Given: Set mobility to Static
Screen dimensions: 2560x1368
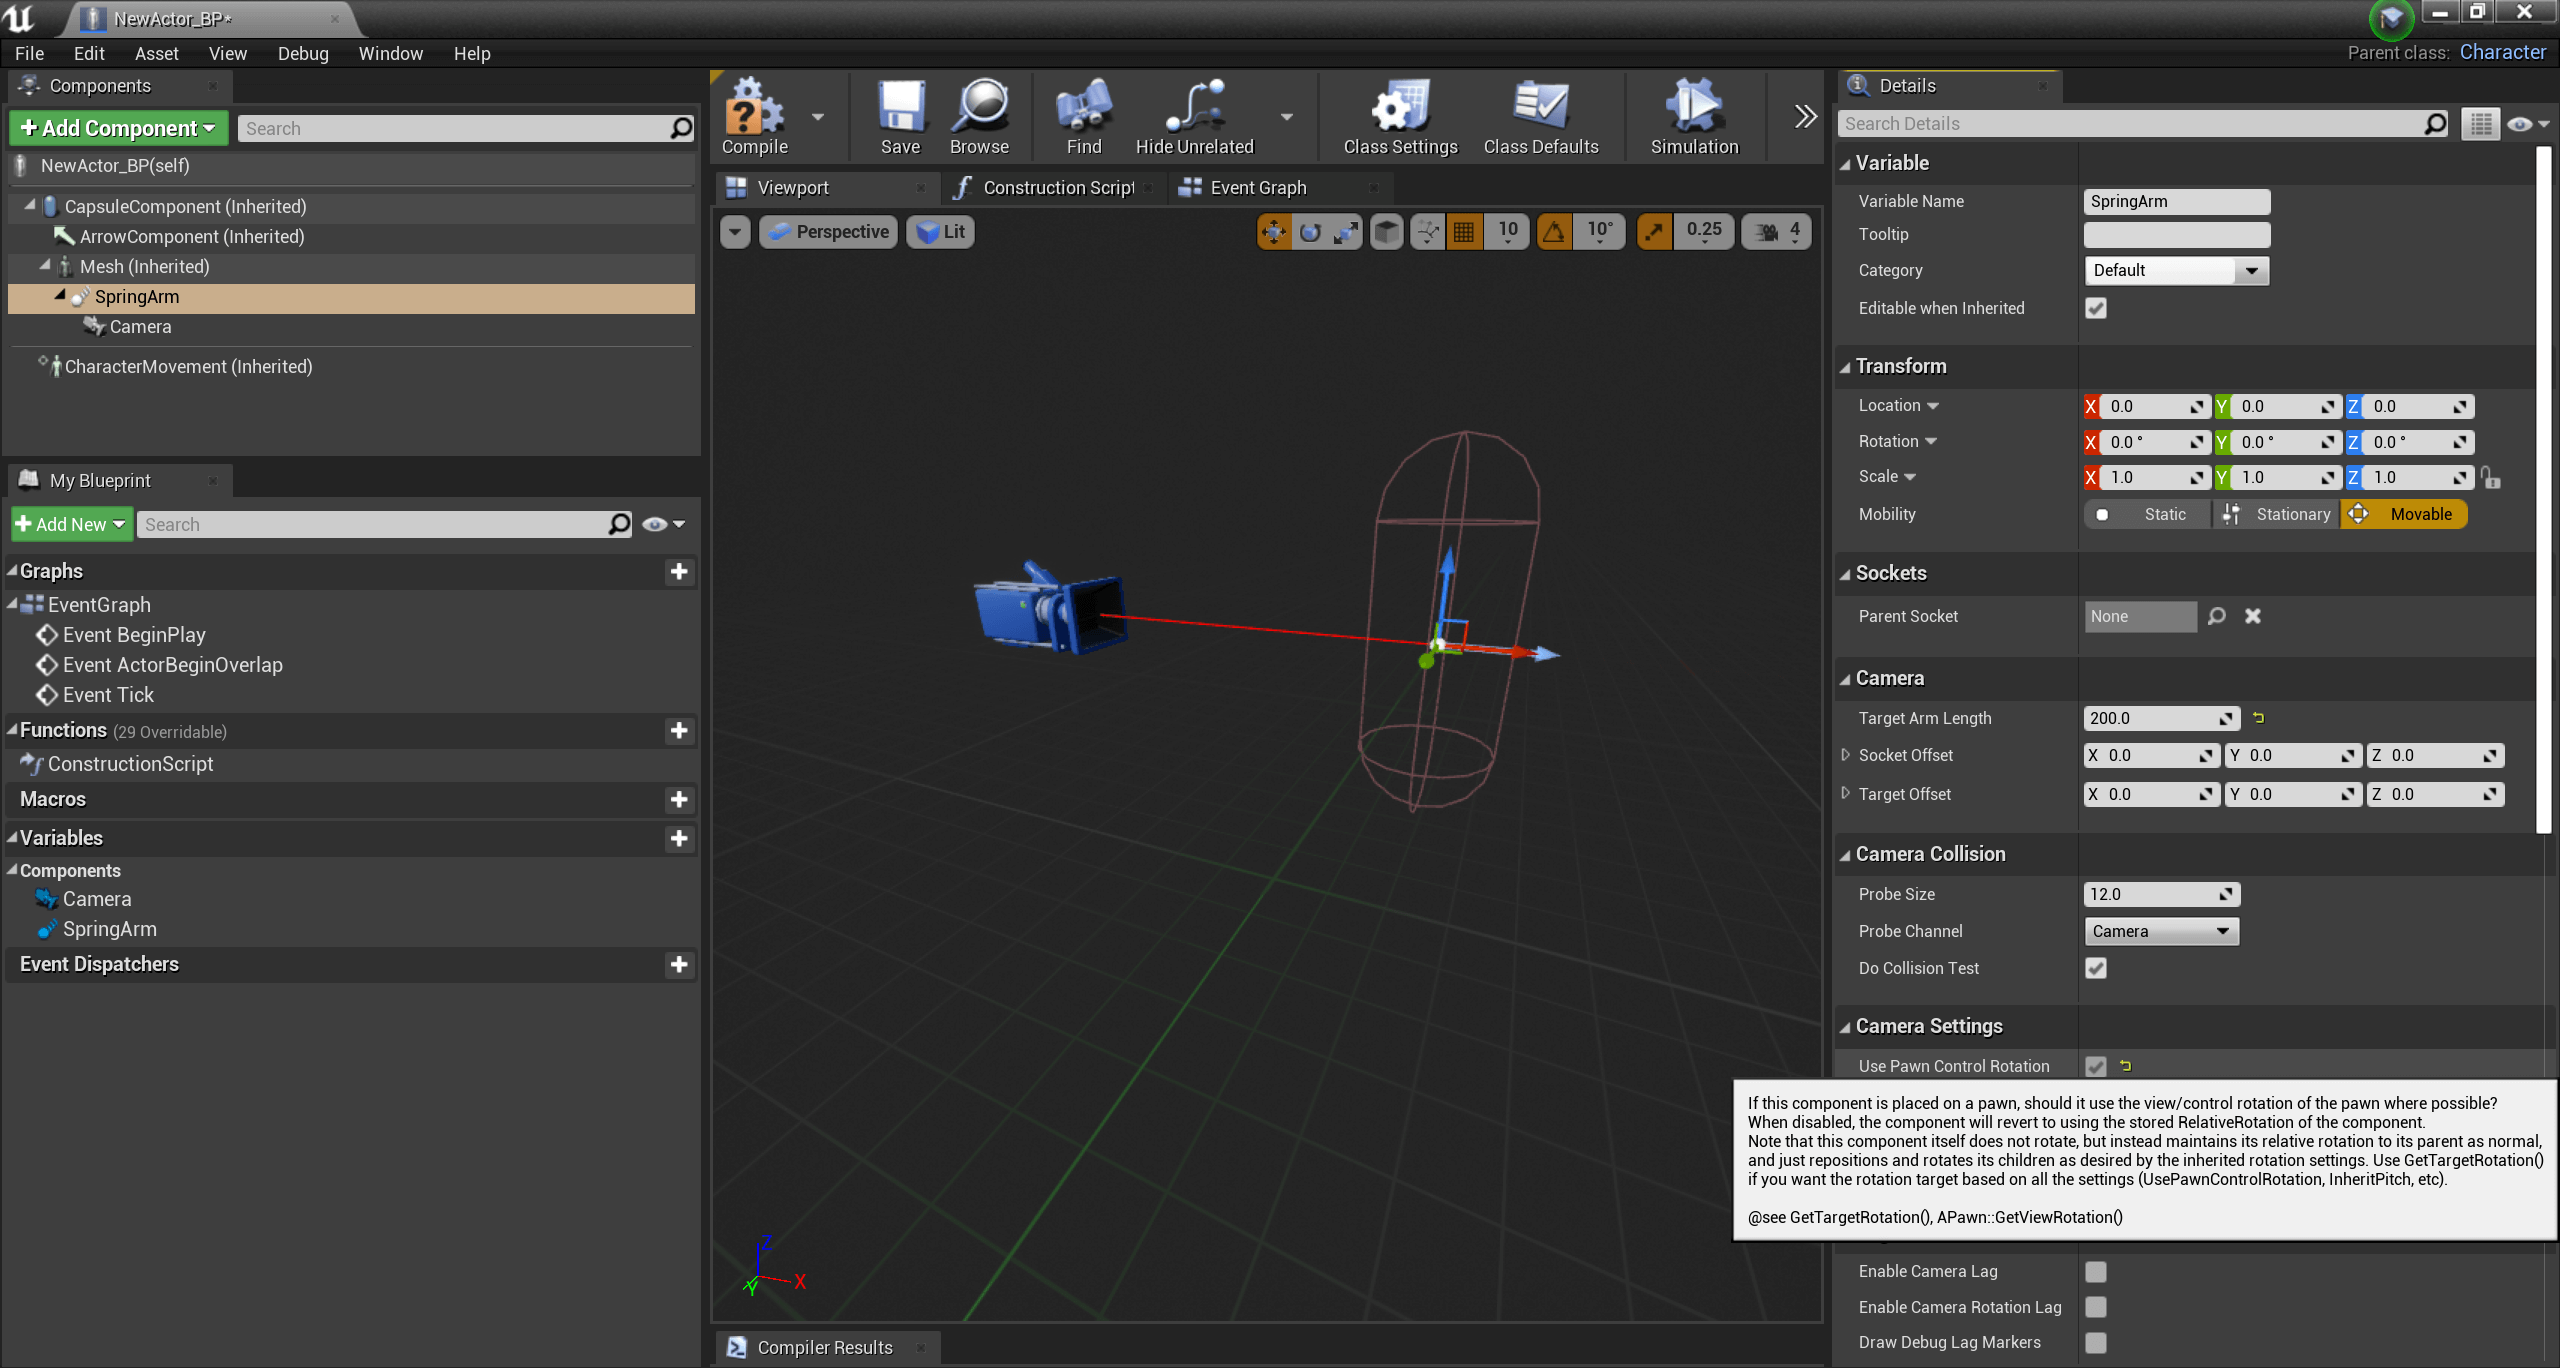Looking at the screenshot, I should coord(2147,514).
